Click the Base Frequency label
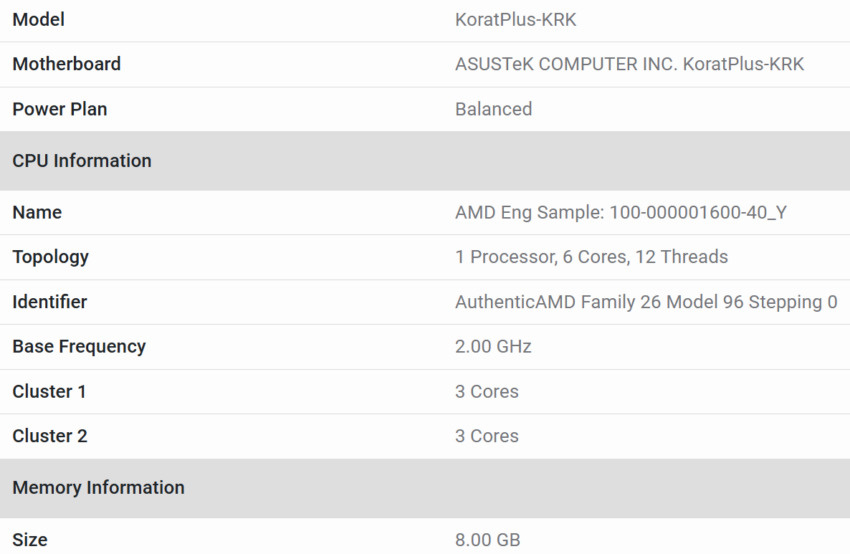Viewport: 850px width, 554px height. [79, 347]
